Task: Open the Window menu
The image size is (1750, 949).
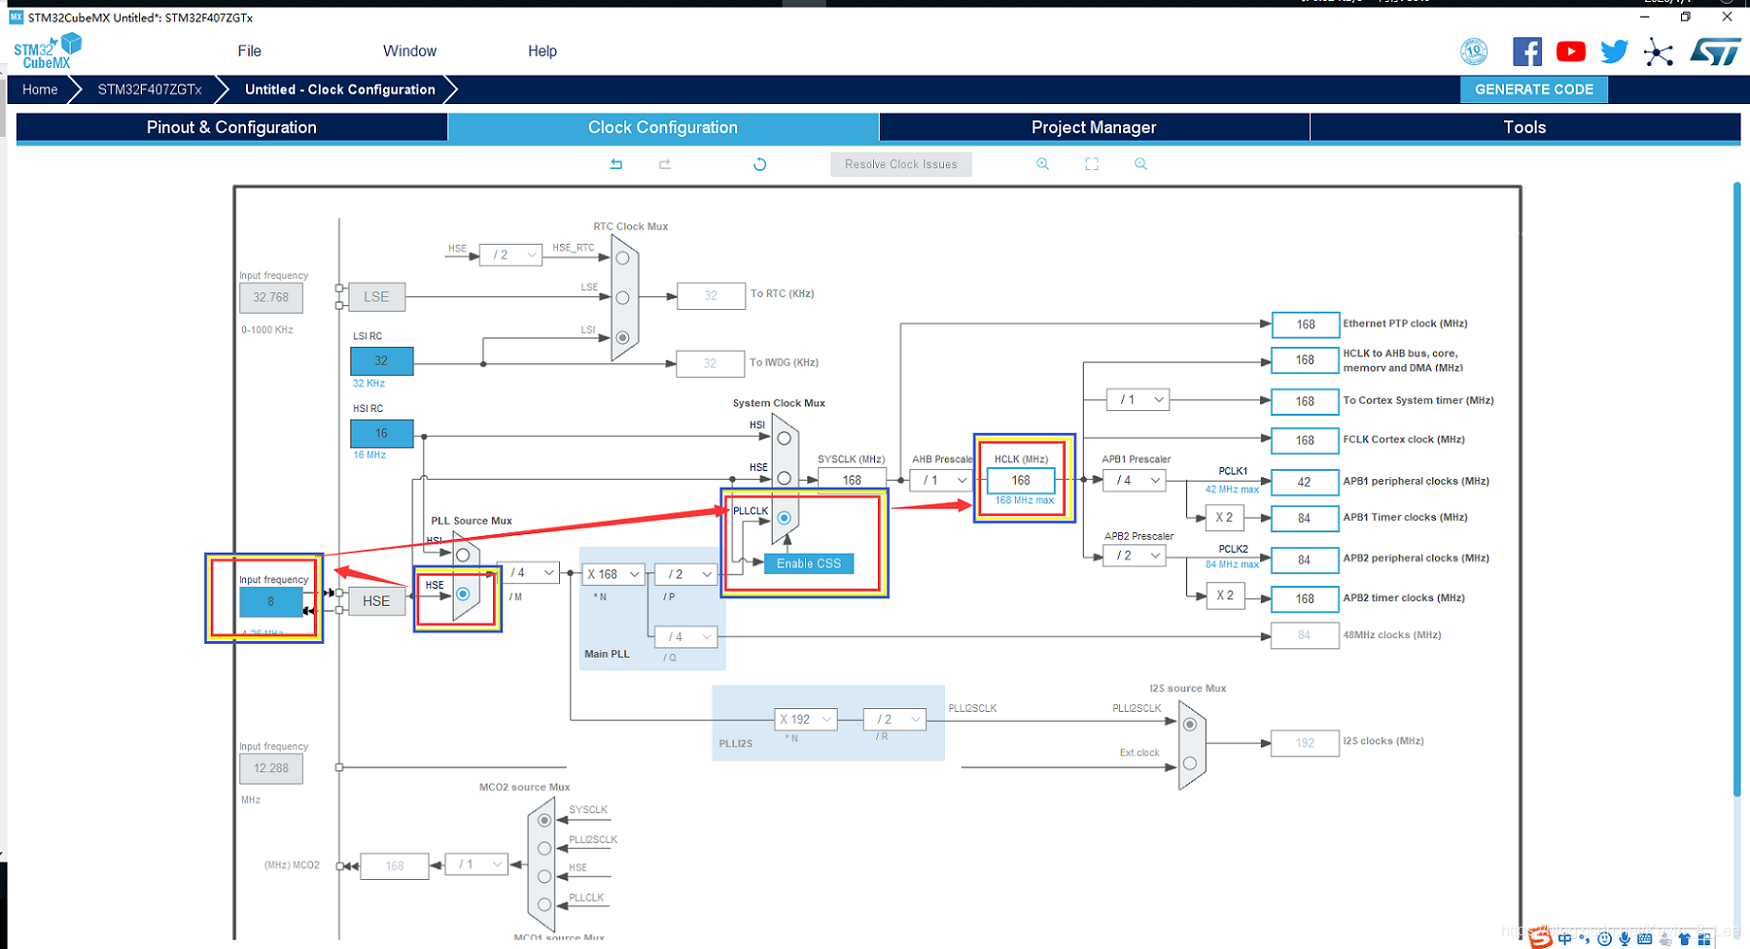Action: [410, 51]
